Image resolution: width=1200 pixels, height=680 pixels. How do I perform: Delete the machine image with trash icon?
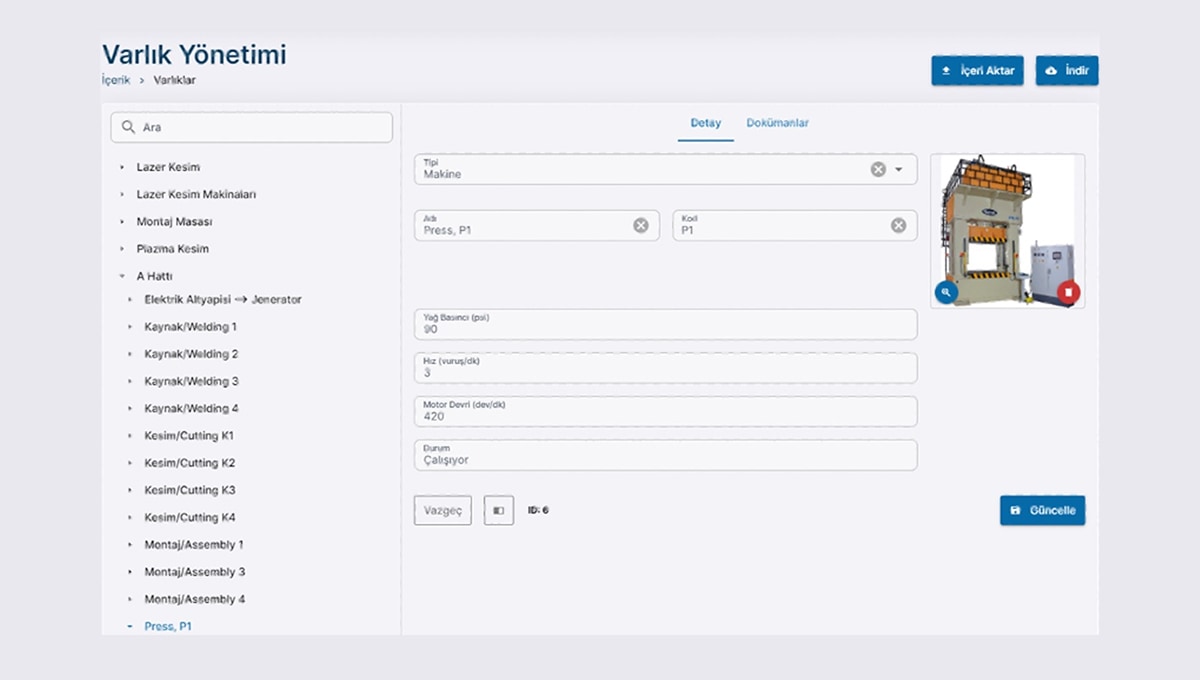pyautogui.click(x=1068, y=292)
